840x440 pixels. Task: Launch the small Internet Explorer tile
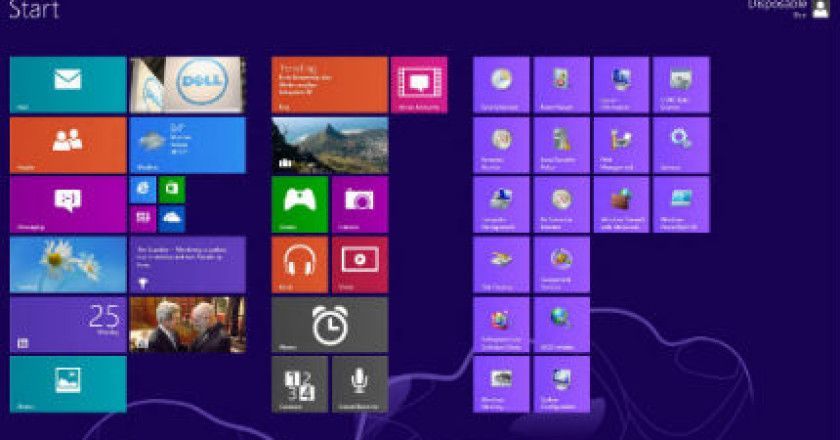click(x=143, y=190)
